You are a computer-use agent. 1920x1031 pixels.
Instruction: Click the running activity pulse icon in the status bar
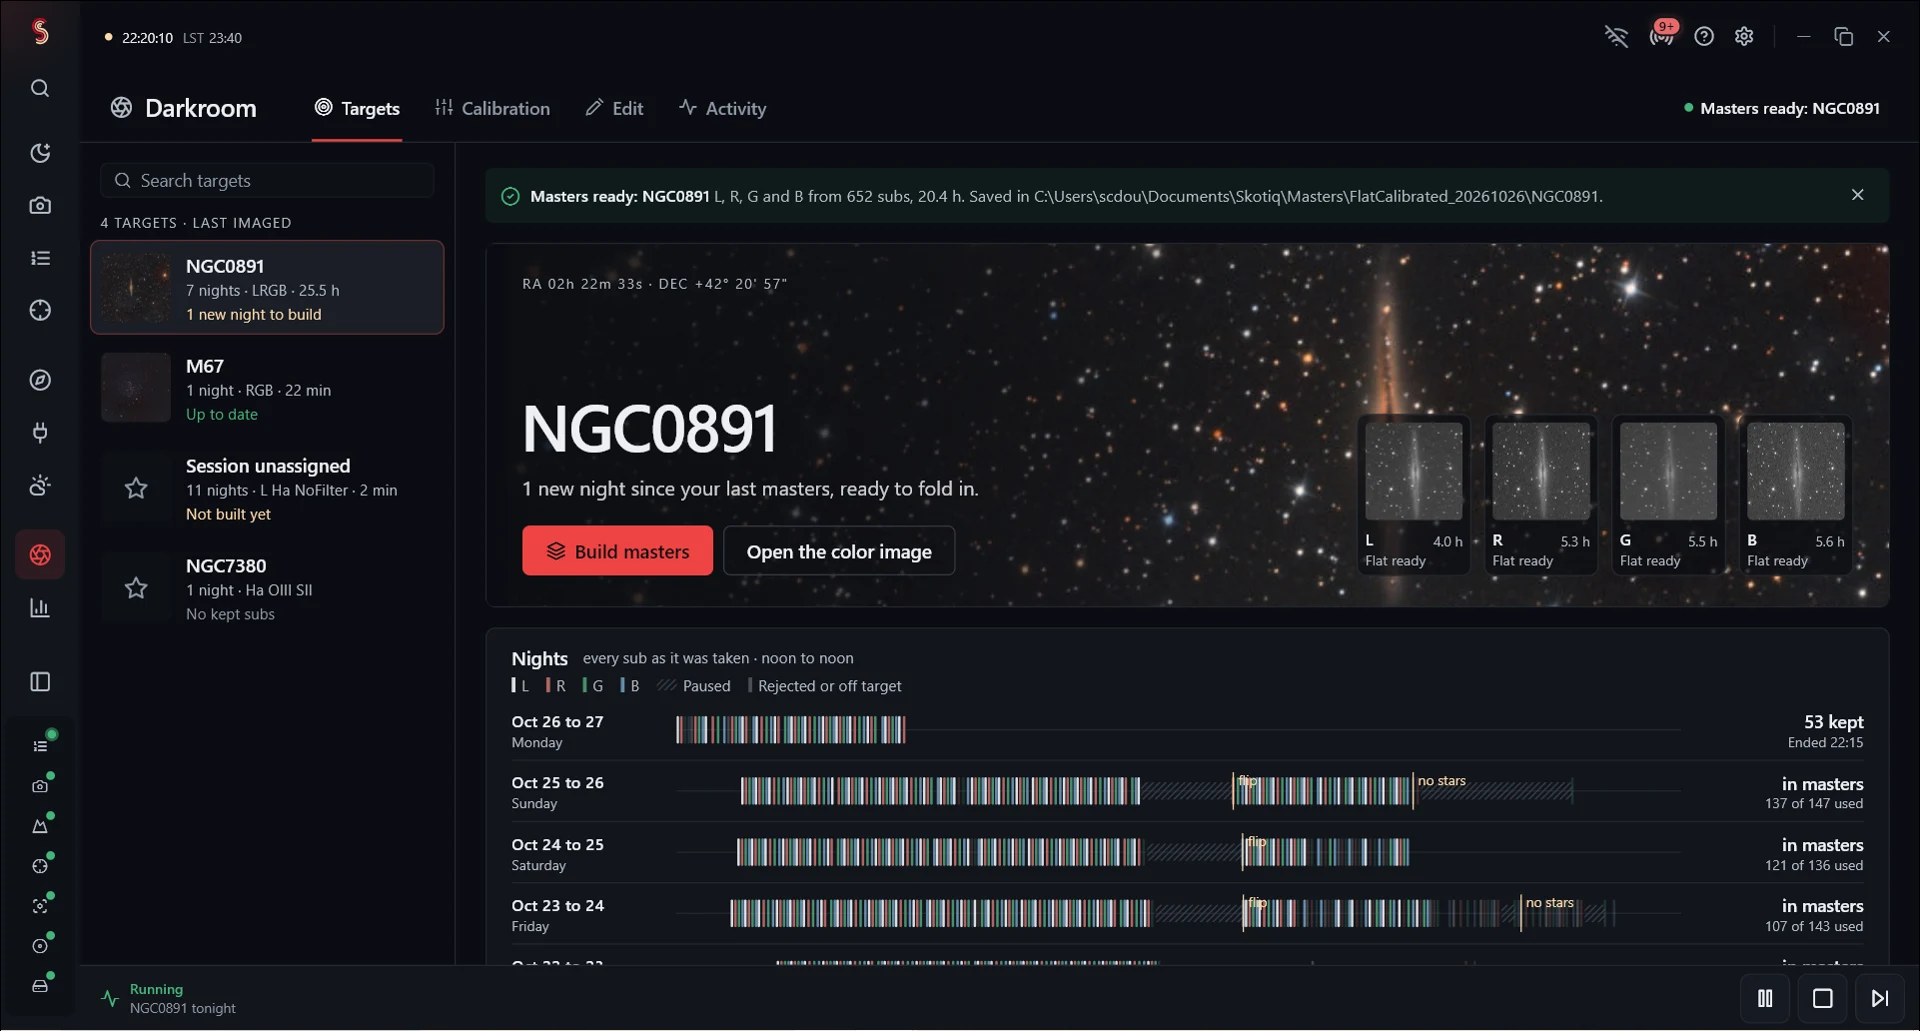pos(110,998)
